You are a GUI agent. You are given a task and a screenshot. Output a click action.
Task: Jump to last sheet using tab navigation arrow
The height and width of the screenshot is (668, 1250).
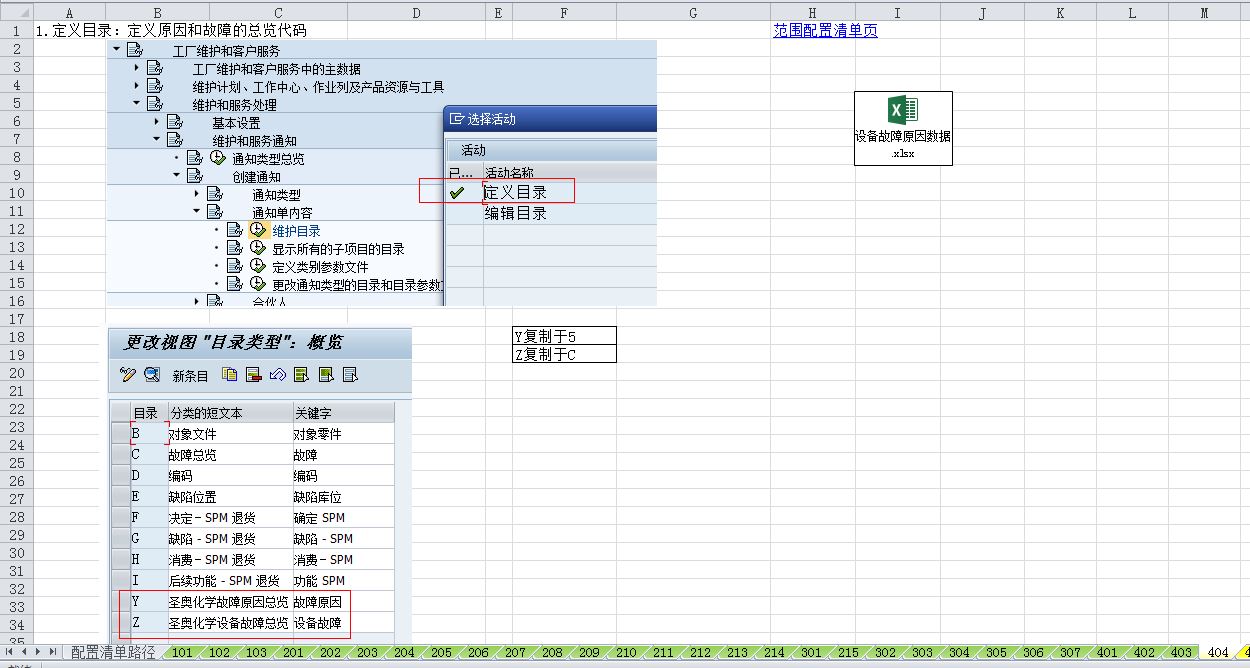[53, 653]
